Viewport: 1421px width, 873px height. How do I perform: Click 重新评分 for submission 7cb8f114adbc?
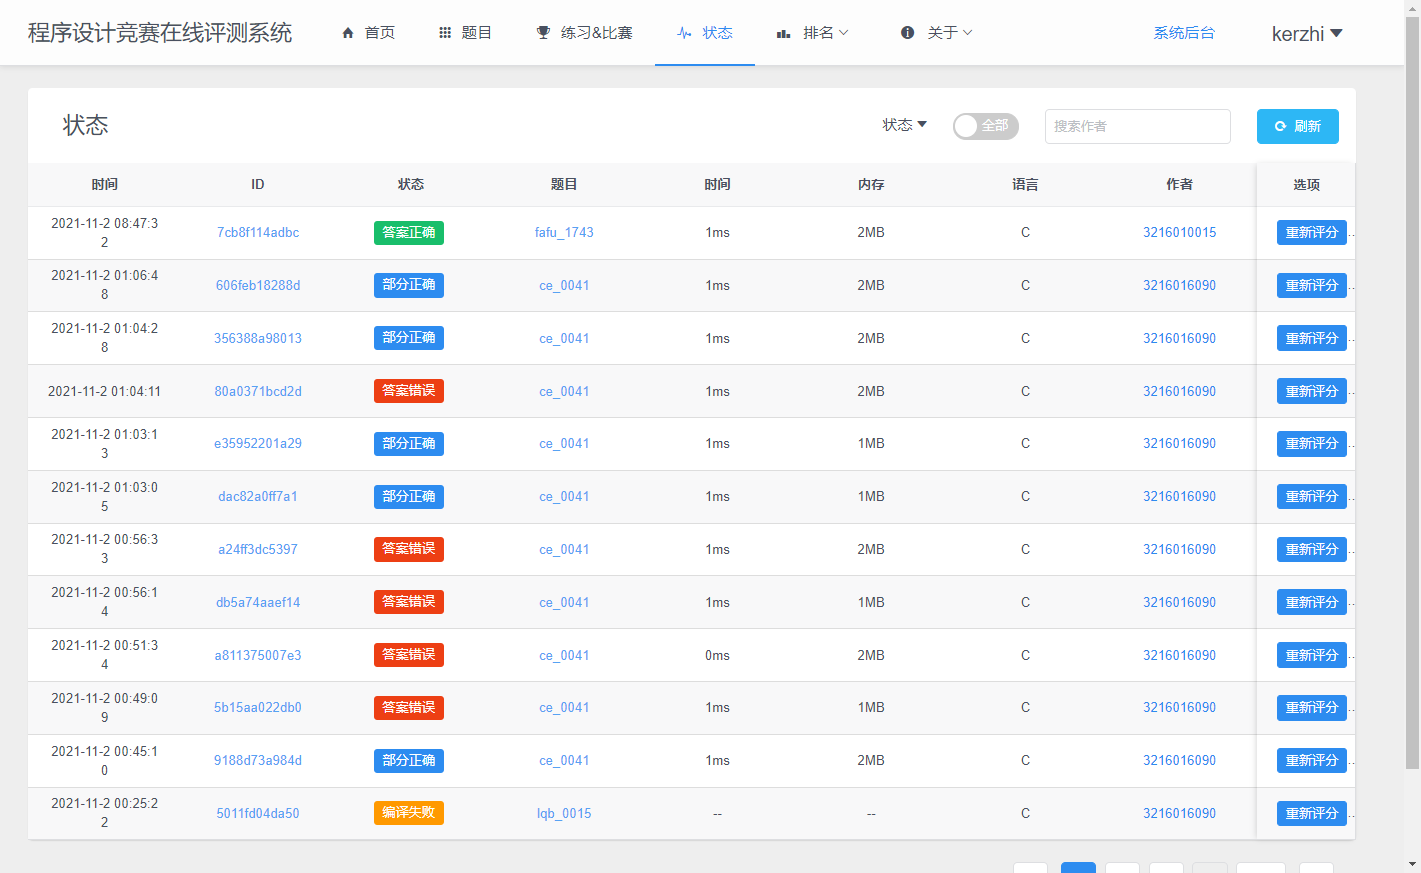1311,232
